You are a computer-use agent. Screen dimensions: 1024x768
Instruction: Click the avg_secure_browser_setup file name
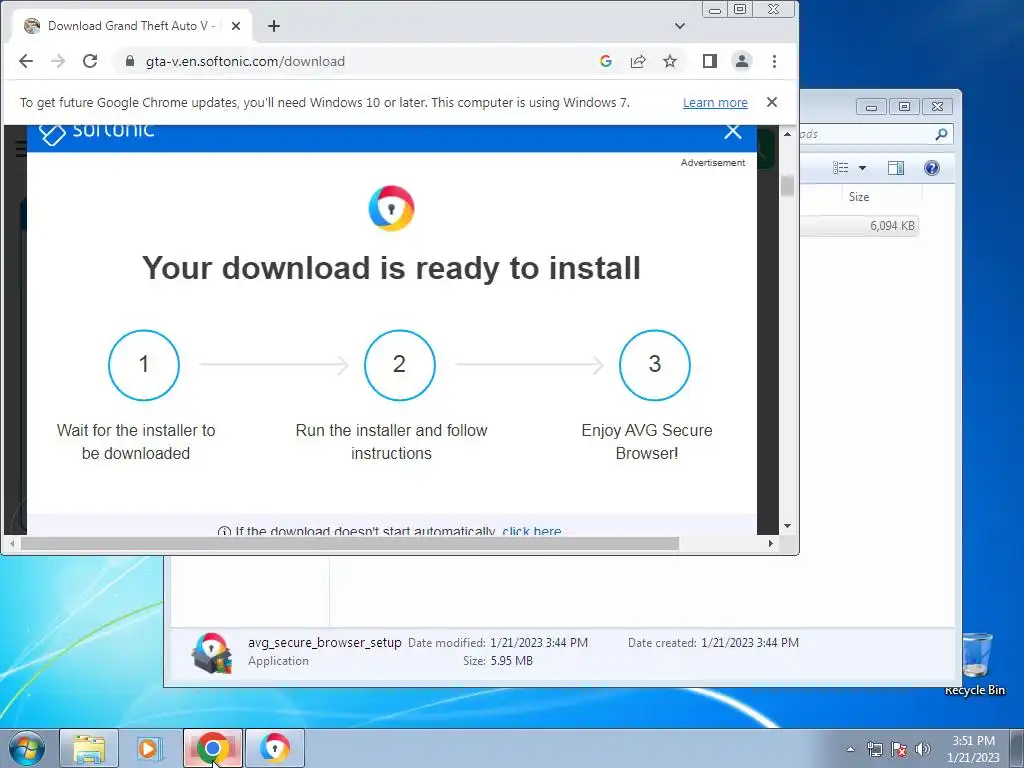(325, 643)
